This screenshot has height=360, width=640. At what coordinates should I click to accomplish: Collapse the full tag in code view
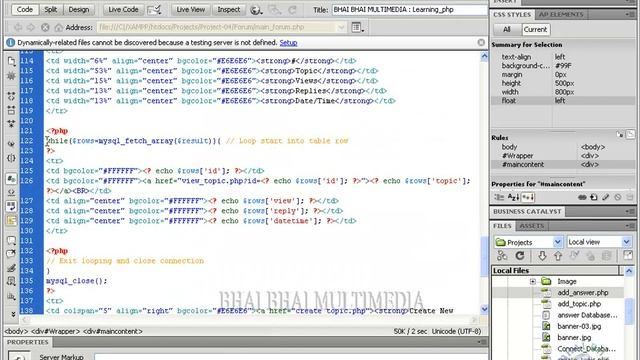(x=11, y=97)
